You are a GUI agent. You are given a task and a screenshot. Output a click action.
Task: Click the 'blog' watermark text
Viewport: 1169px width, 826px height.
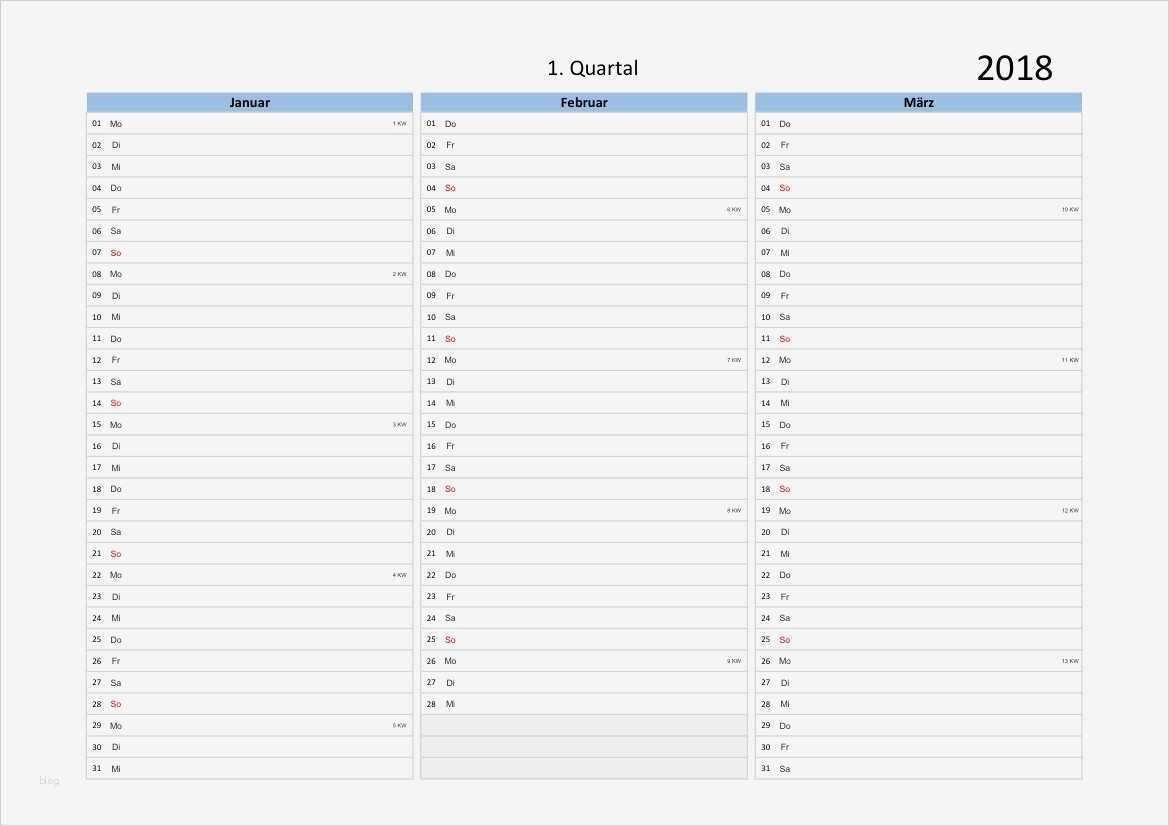(x=49, y=781)
